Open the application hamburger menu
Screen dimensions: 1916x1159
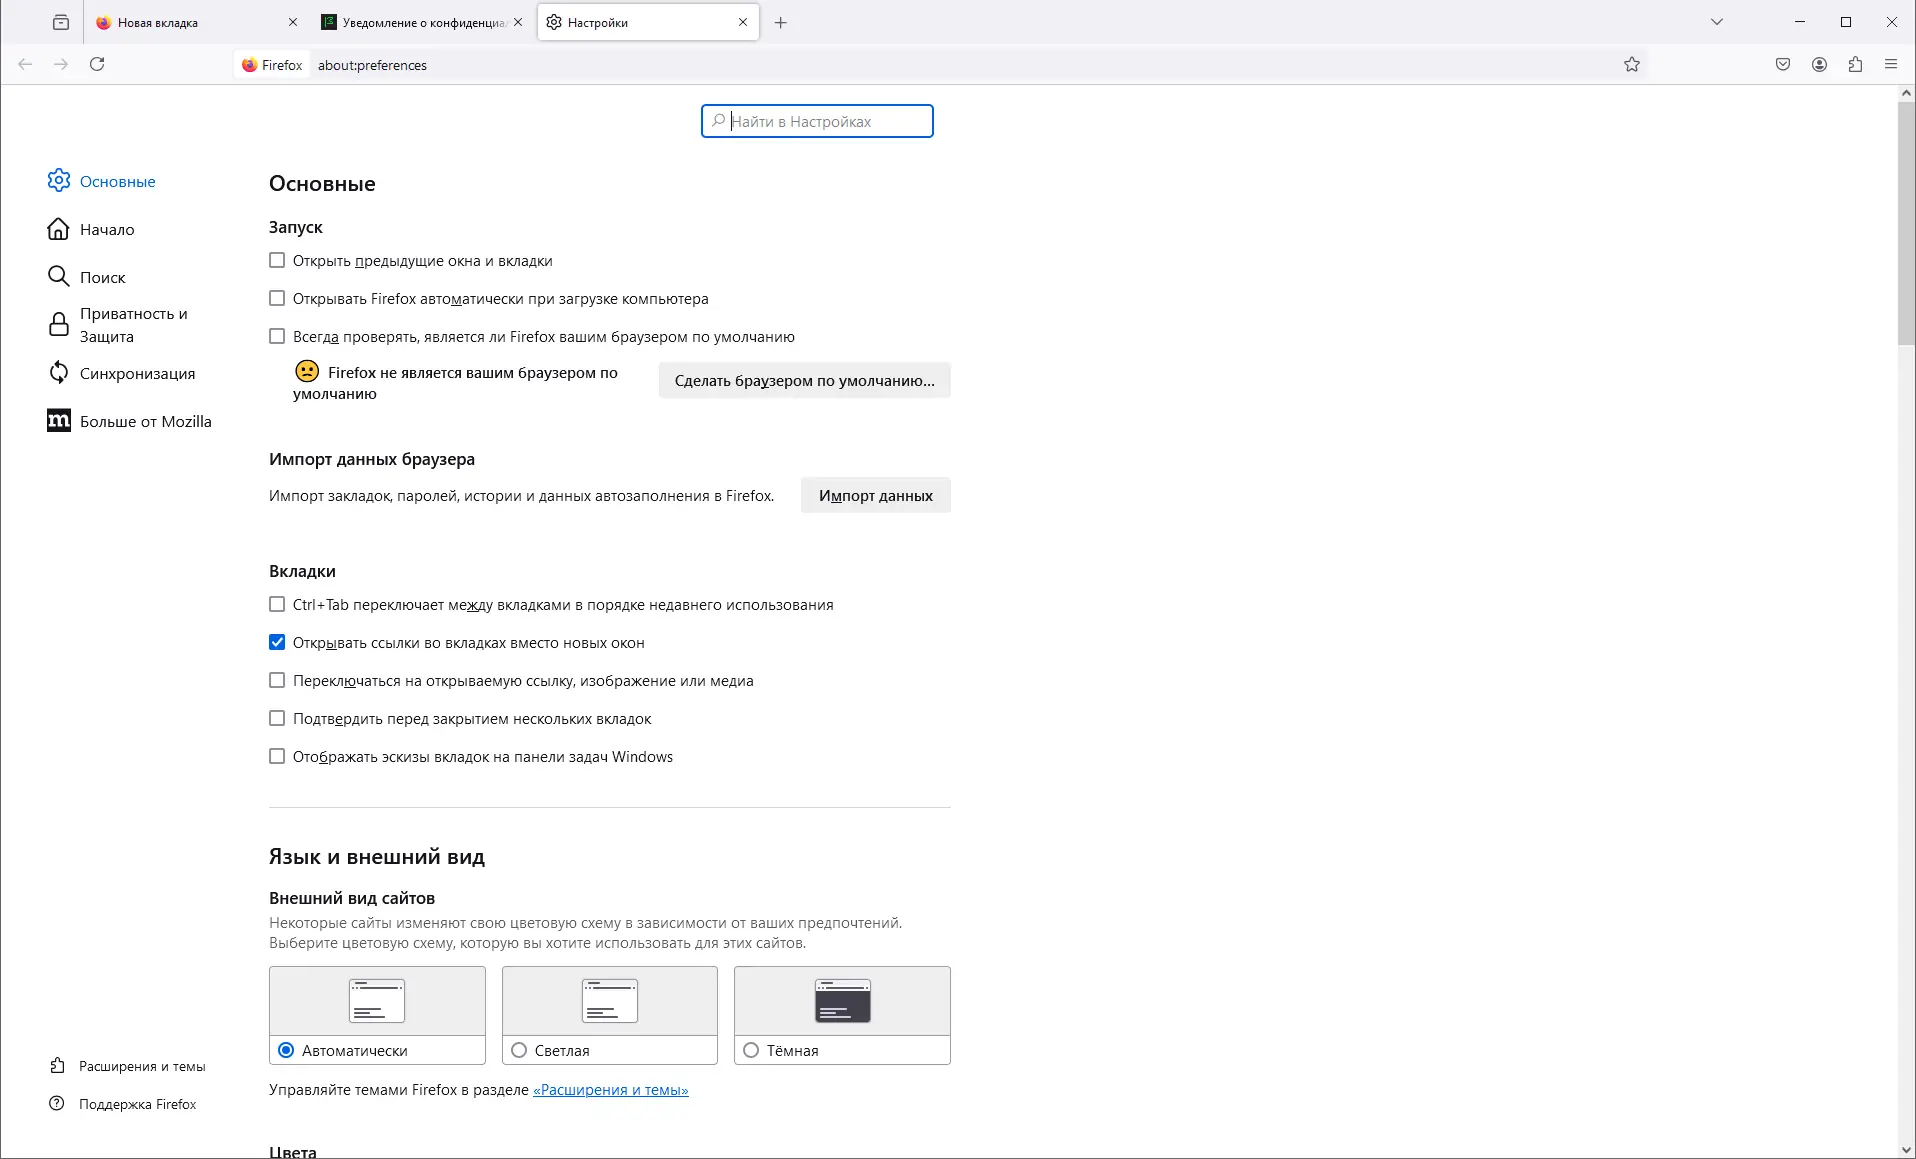pyautogui.click(x=1891, y=65)
